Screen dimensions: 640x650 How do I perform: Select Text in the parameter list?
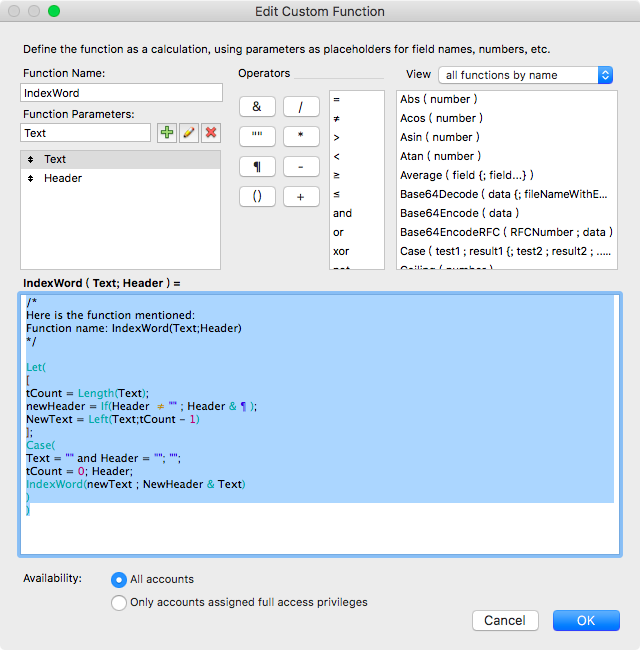pyautogui.click(x=120, y=159)
